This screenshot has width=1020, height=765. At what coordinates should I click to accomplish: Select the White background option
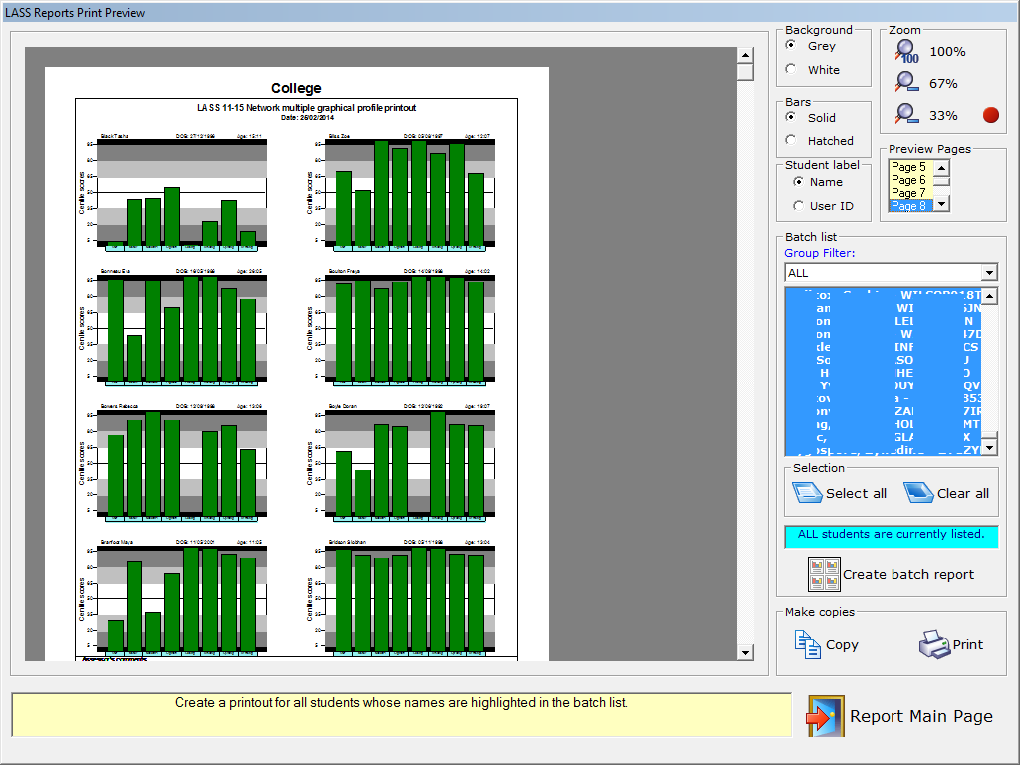(790, 69)
